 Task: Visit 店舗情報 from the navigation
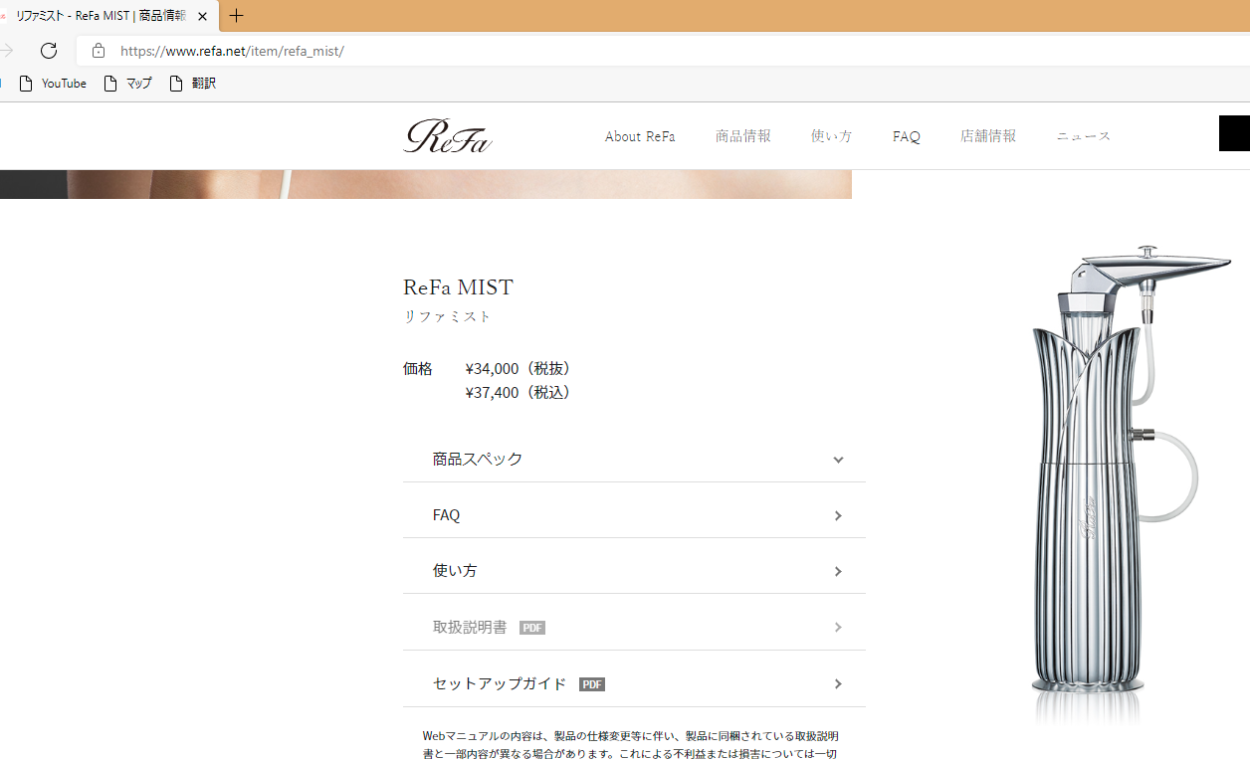(988, 136)
